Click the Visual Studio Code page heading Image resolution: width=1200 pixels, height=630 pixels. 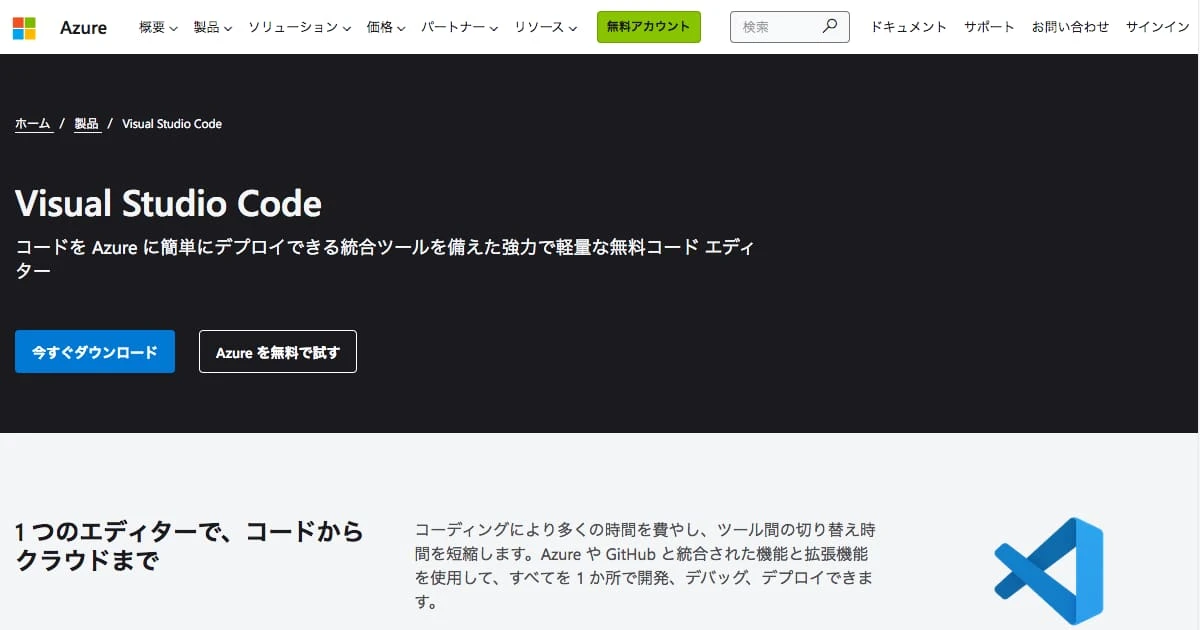pyautogui.click(x=168, y=204)
